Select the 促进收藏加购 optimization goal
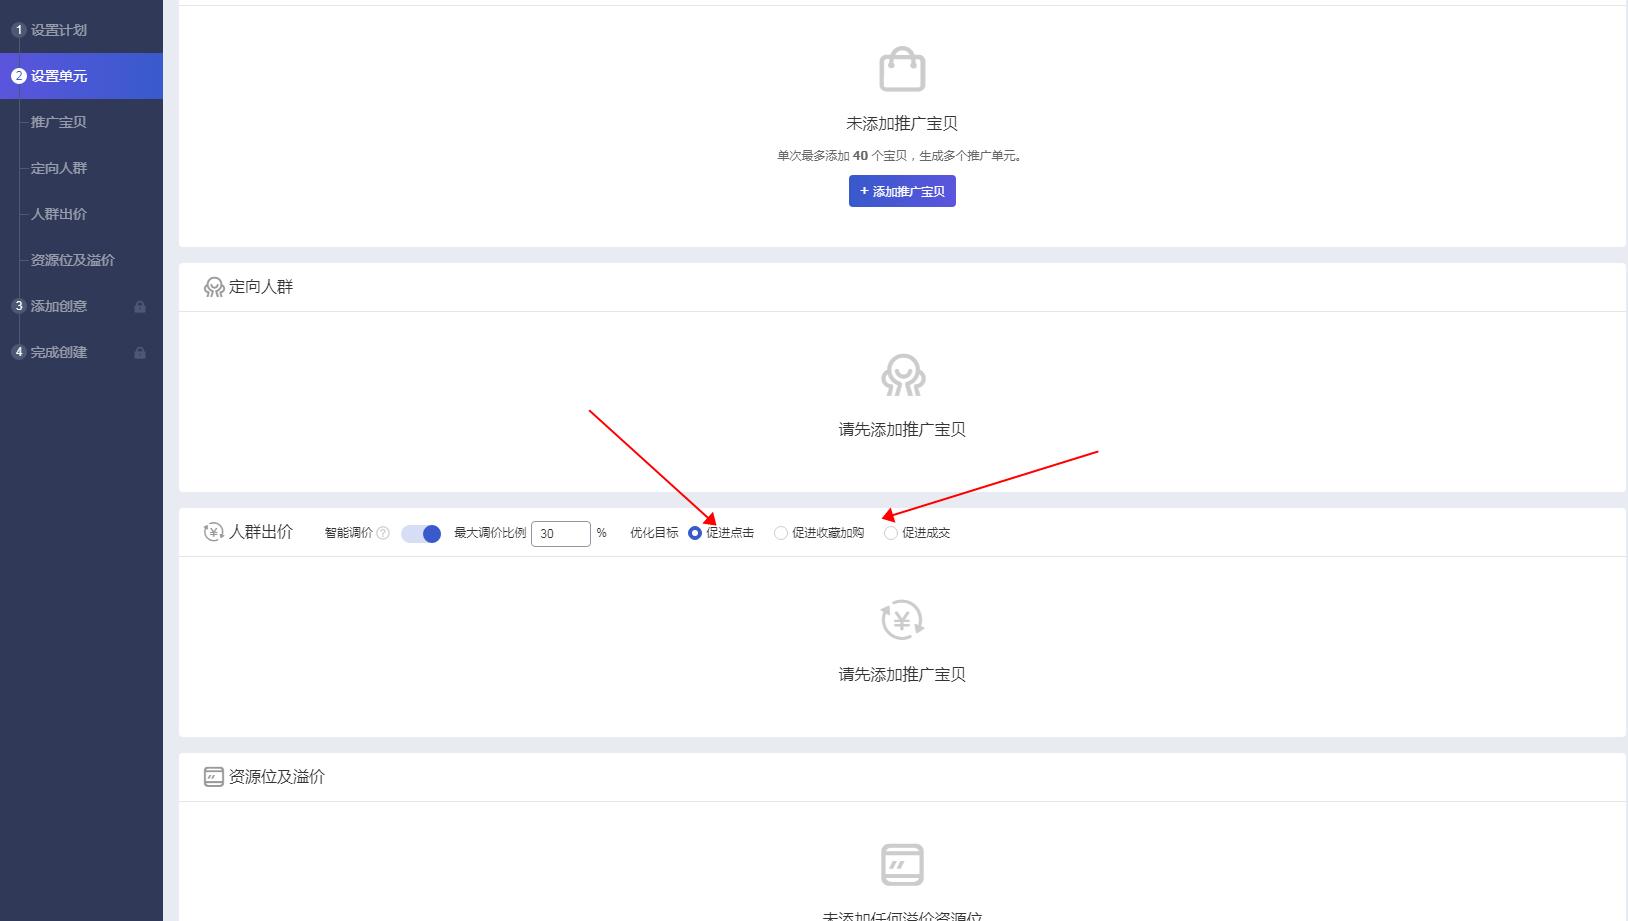 pos(781,533)
